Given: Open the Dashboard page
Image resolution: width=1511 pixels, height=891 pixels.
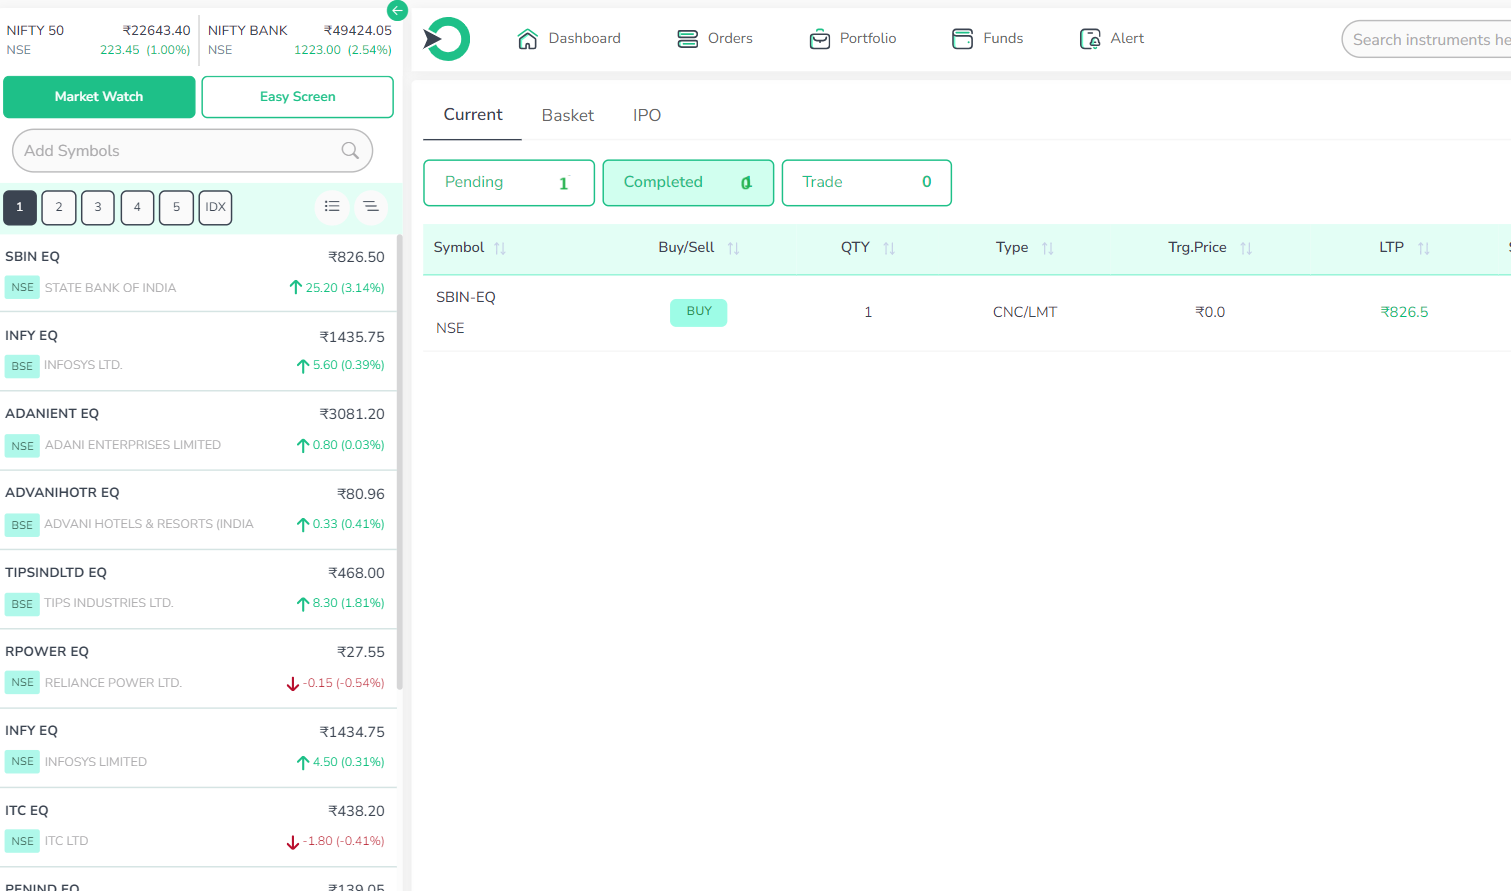Looking at the screenshot, I should coord(568,39).
